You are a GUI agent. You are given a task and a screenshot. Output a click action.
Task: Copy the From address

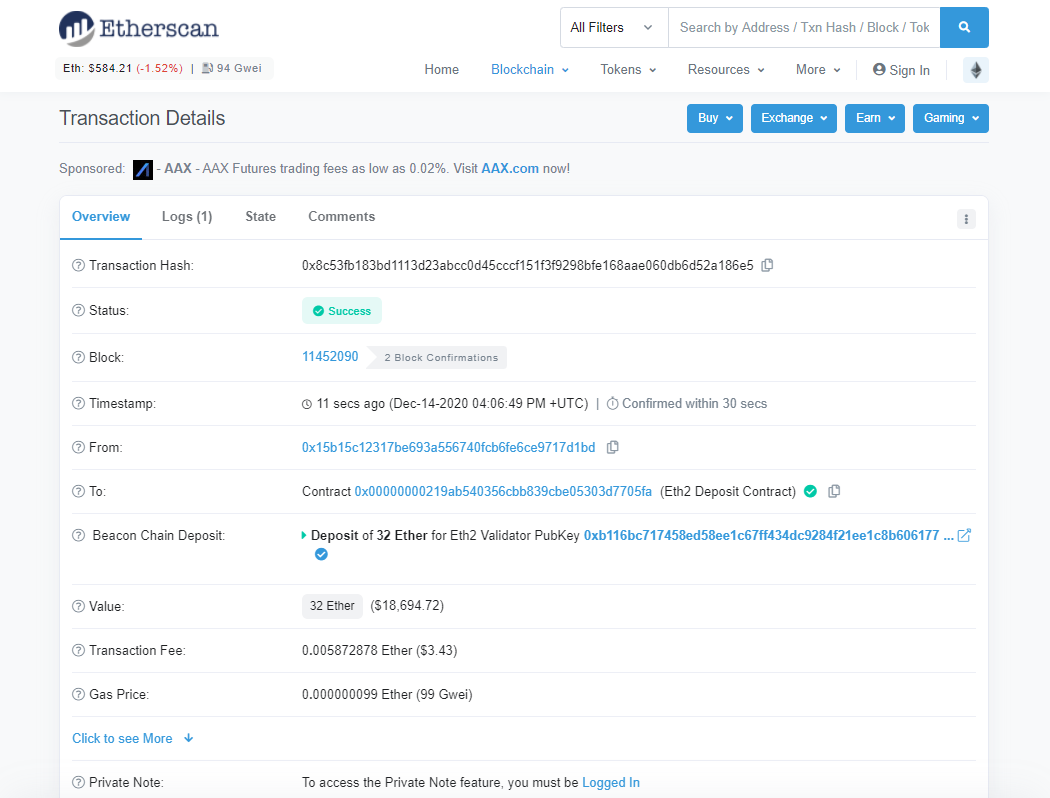[x=613, y=447]
